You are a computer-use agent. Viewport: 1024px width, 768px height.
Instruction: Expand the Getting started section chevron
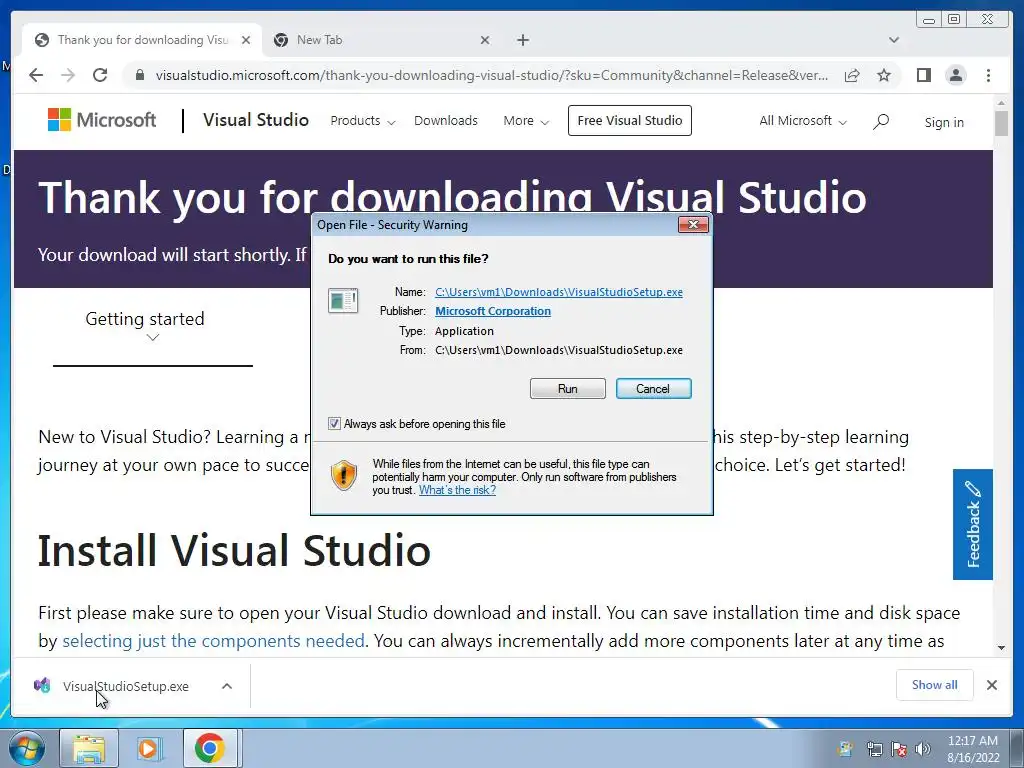pyautogui.click(x=152, y=338)
